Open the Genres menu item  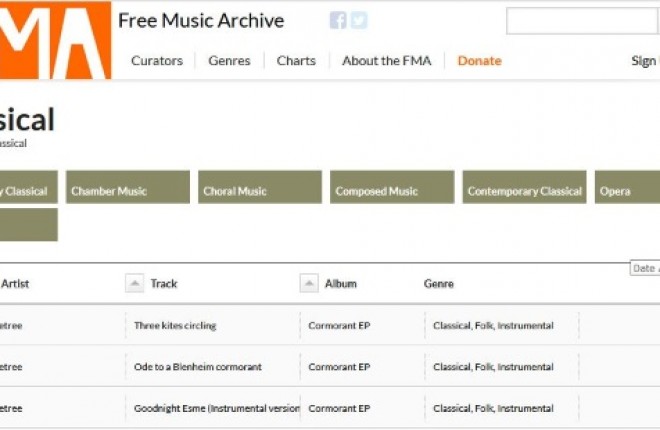pyautogui.click(x=229, y=61)
